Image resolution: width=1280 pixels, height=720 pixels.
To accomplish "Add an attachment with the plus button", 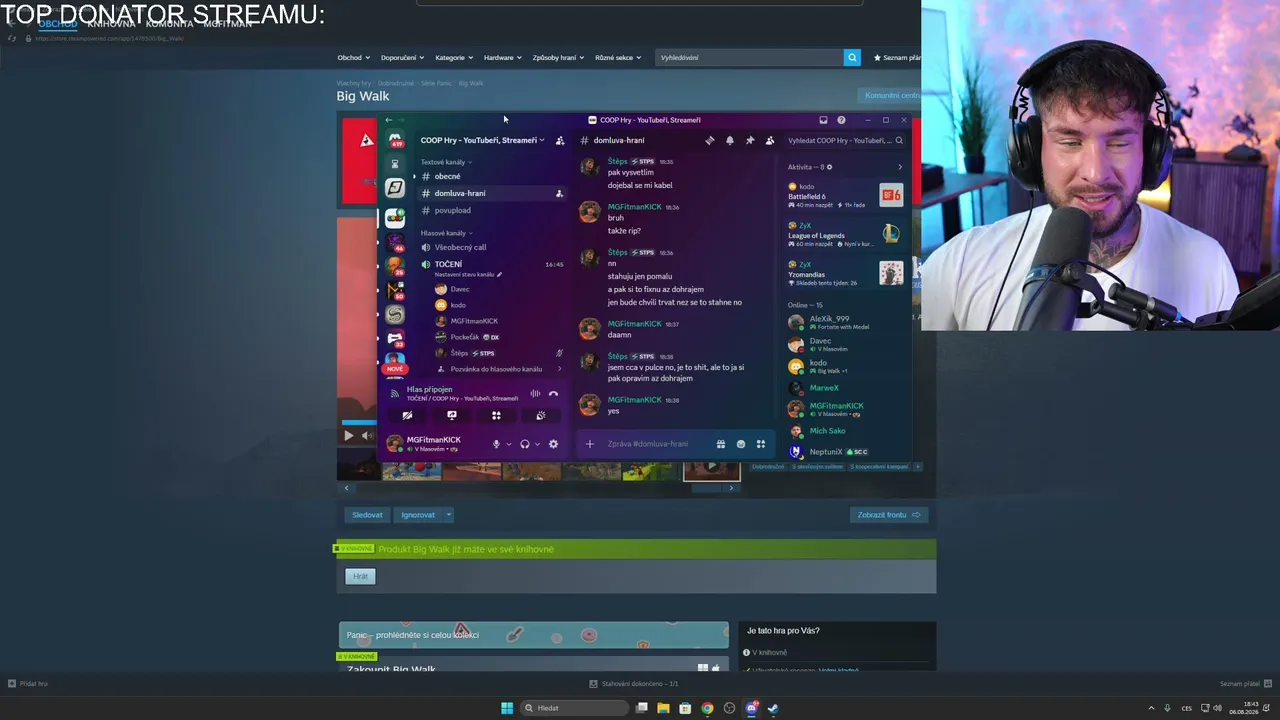I will pyautogui.click(x=590, y=444).
